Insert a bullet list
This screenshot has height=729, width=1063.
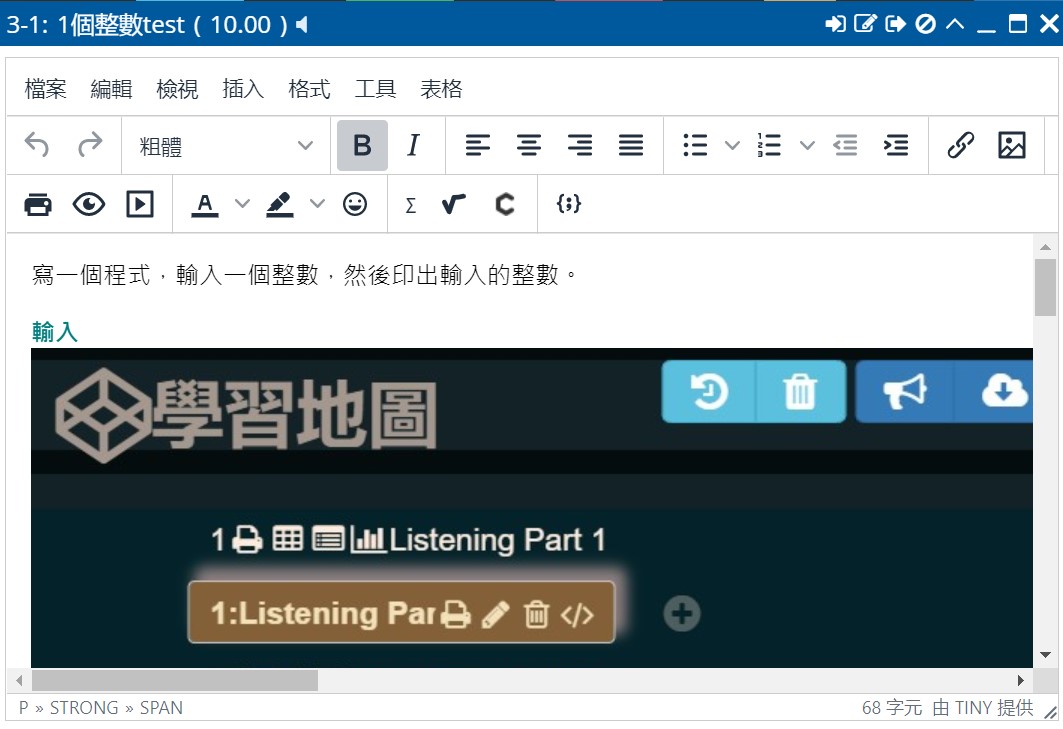(x=696, y=145)
